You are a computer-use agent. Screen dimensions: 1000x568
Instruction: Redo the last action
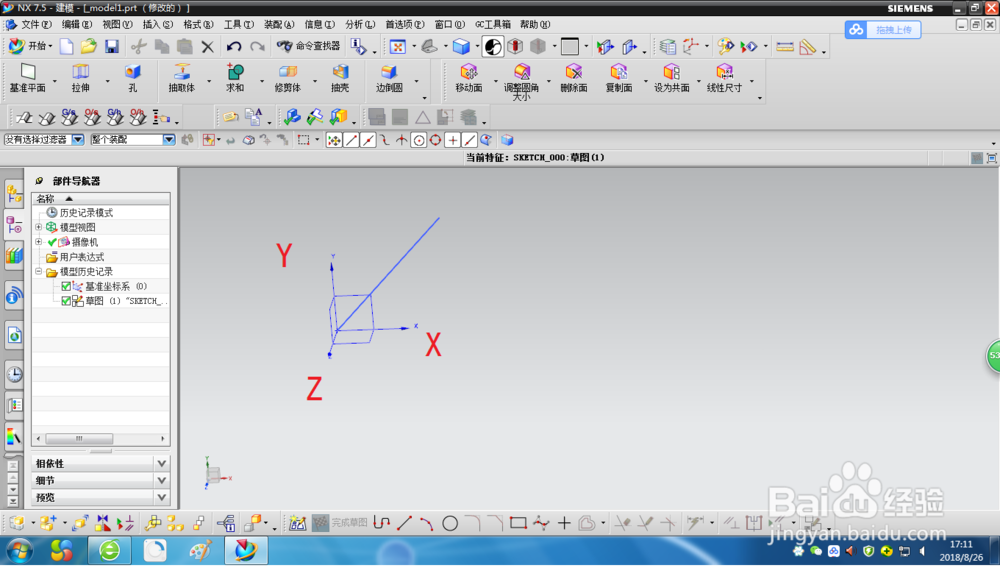(x=257, y=47)
